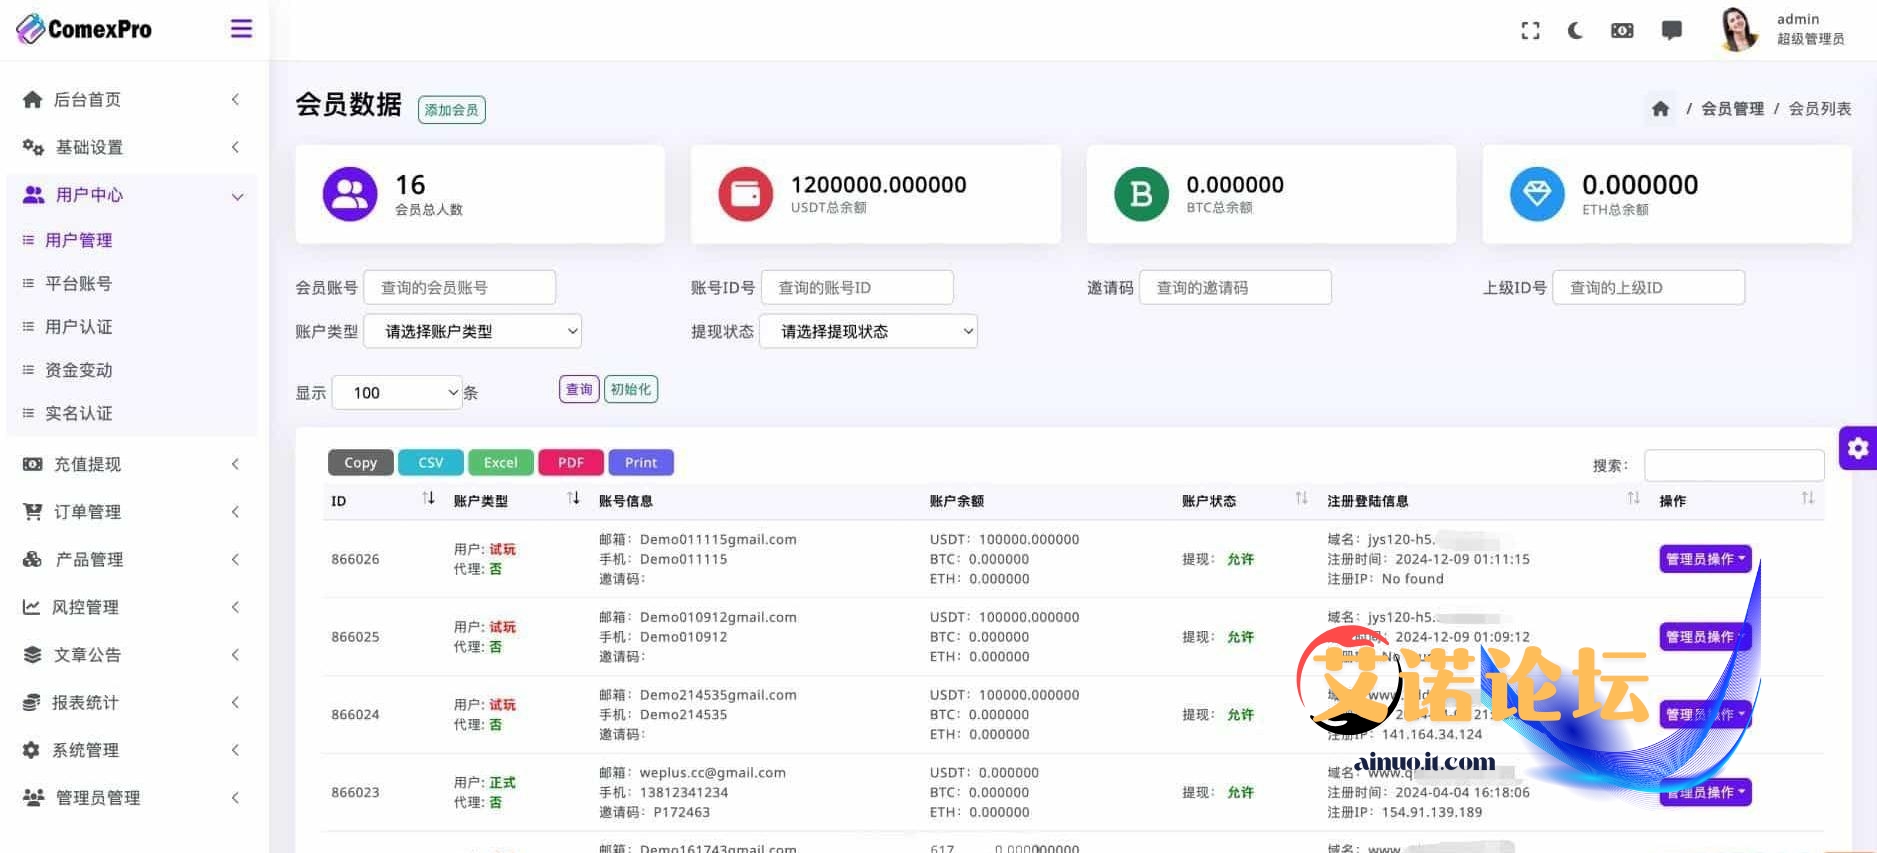
Task: Open 平台账号 in the sidebar
Action: pos(78,283)
